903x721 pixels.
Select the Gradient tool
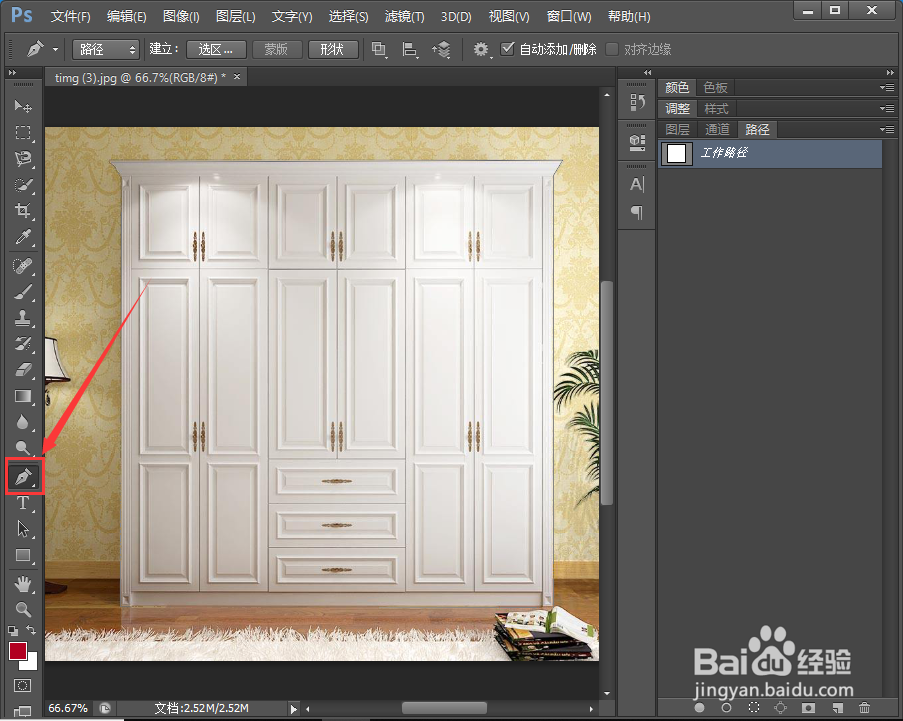coord(23,396)
